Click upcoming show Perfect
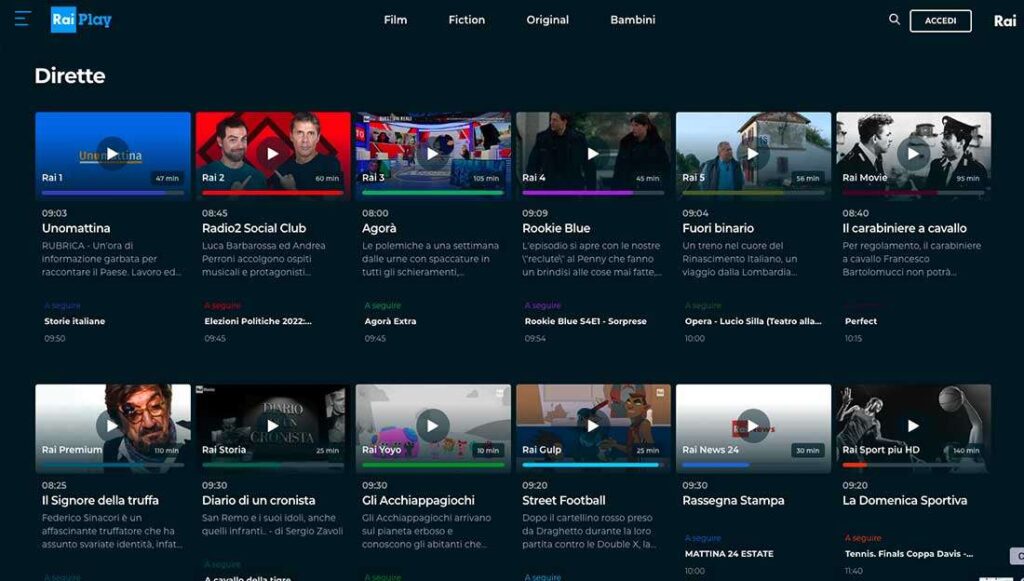Viewport: 1024px width, 581px height. [x=861, y=321]
